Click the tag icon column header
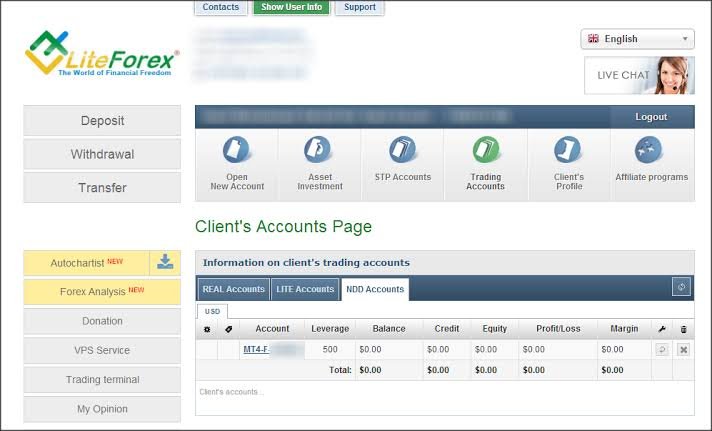712x431 pixels. click(228, 329)
